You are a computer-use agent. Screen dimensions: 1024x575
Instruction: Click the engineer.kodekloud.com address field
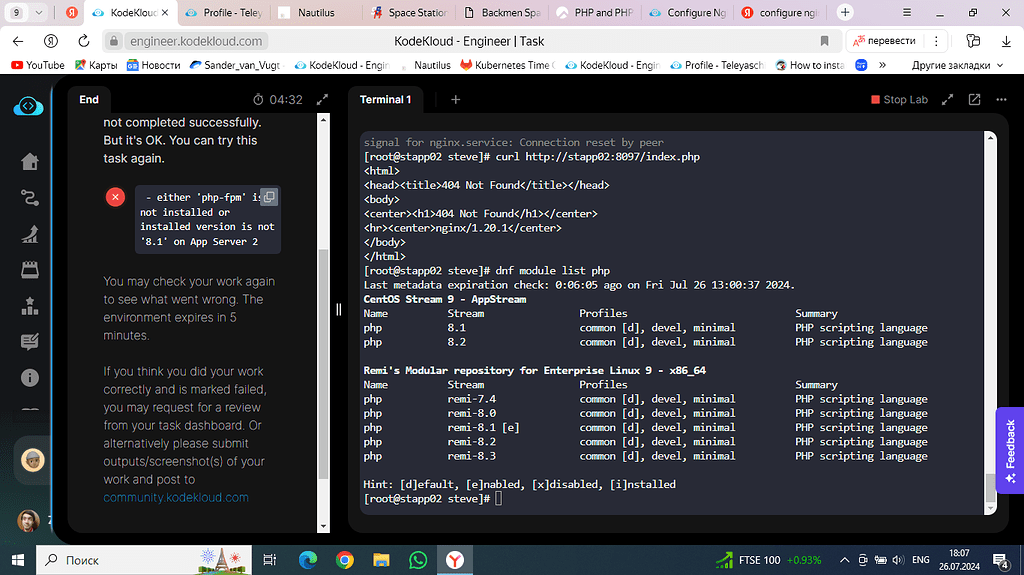196,41
